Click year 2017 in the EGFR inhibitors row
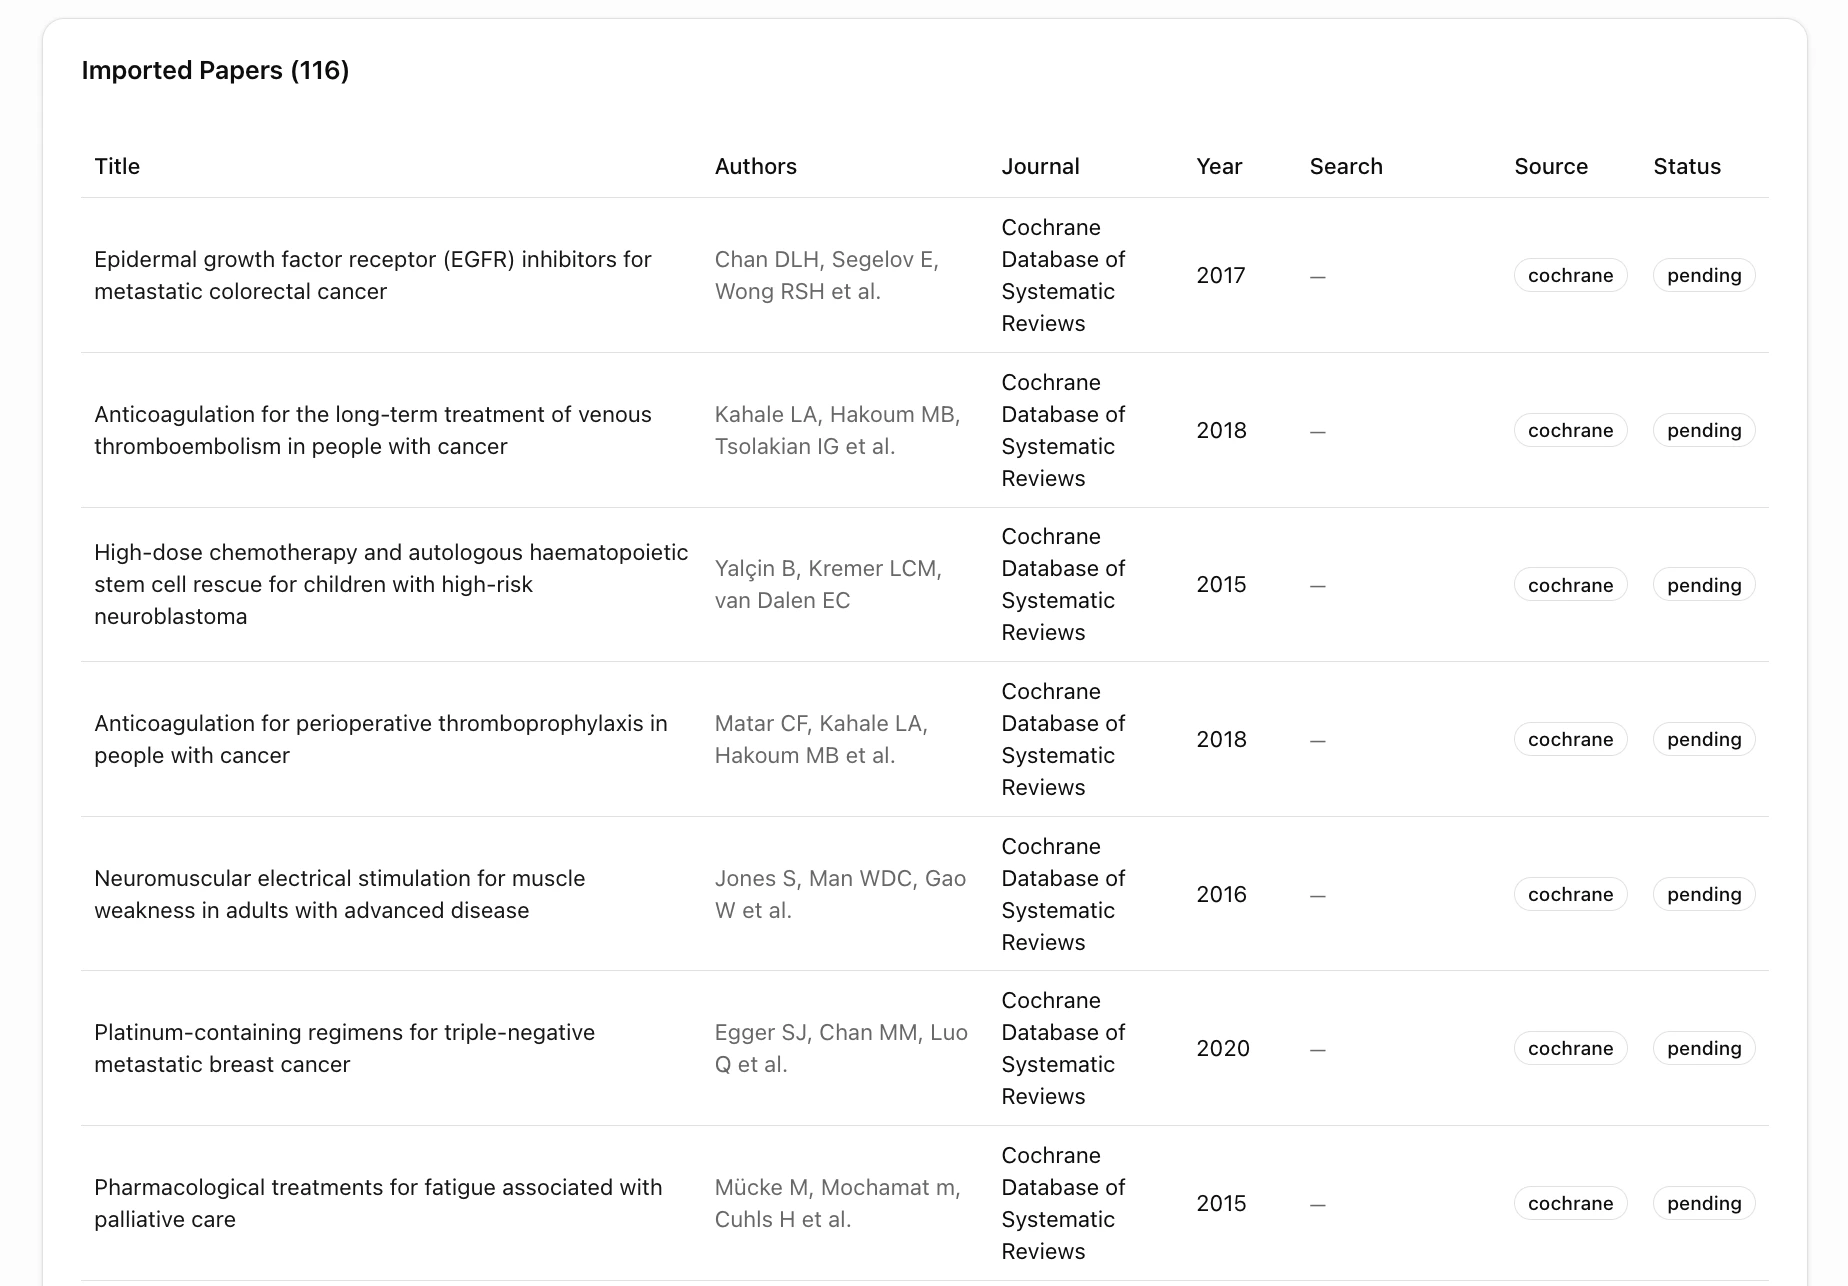Screen dimensions: 1848x1286 [x=1221, y=275]
